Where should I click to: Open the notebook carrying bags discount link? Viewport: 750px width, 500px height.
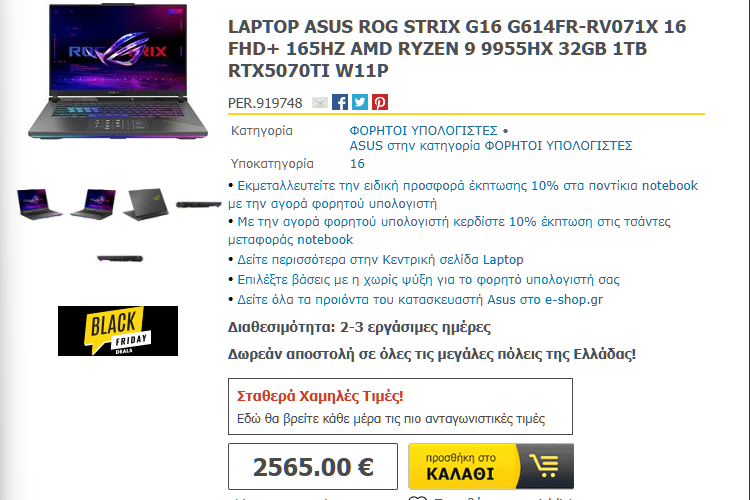point(449,231)
